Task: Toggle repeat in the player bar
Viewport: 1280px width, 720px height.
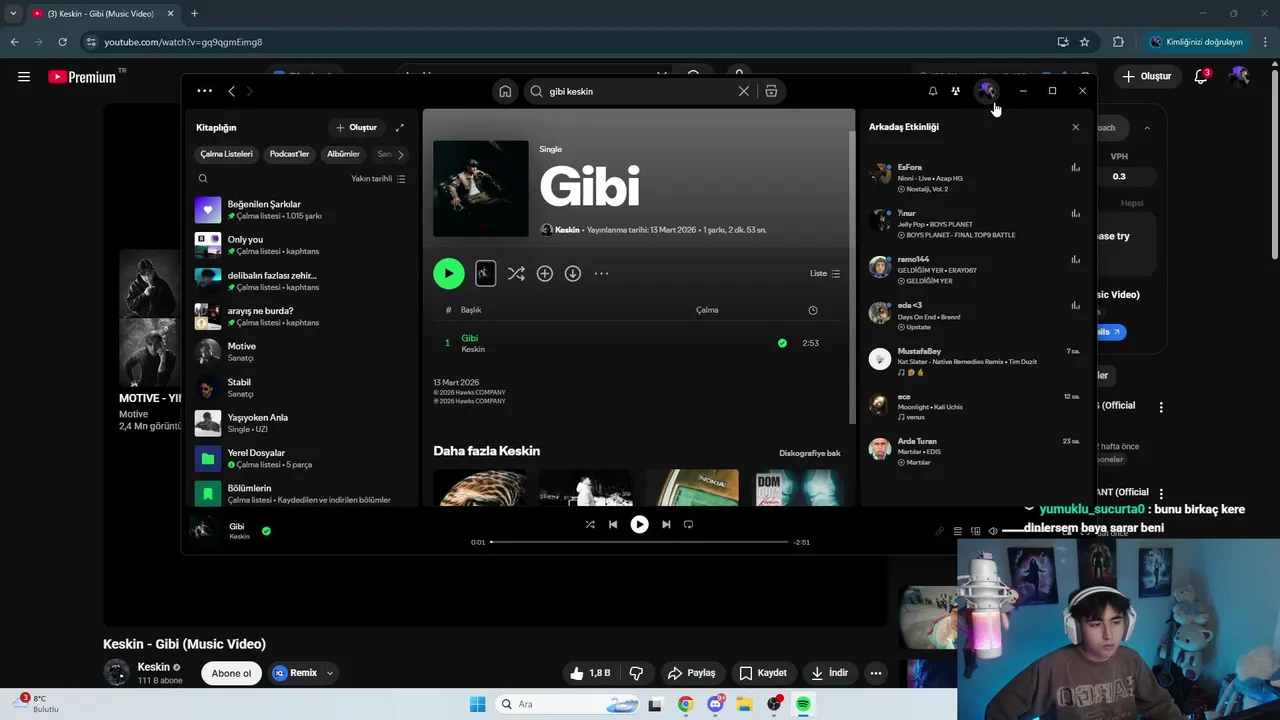Action: pyautogui.click(x=688, y=524)
